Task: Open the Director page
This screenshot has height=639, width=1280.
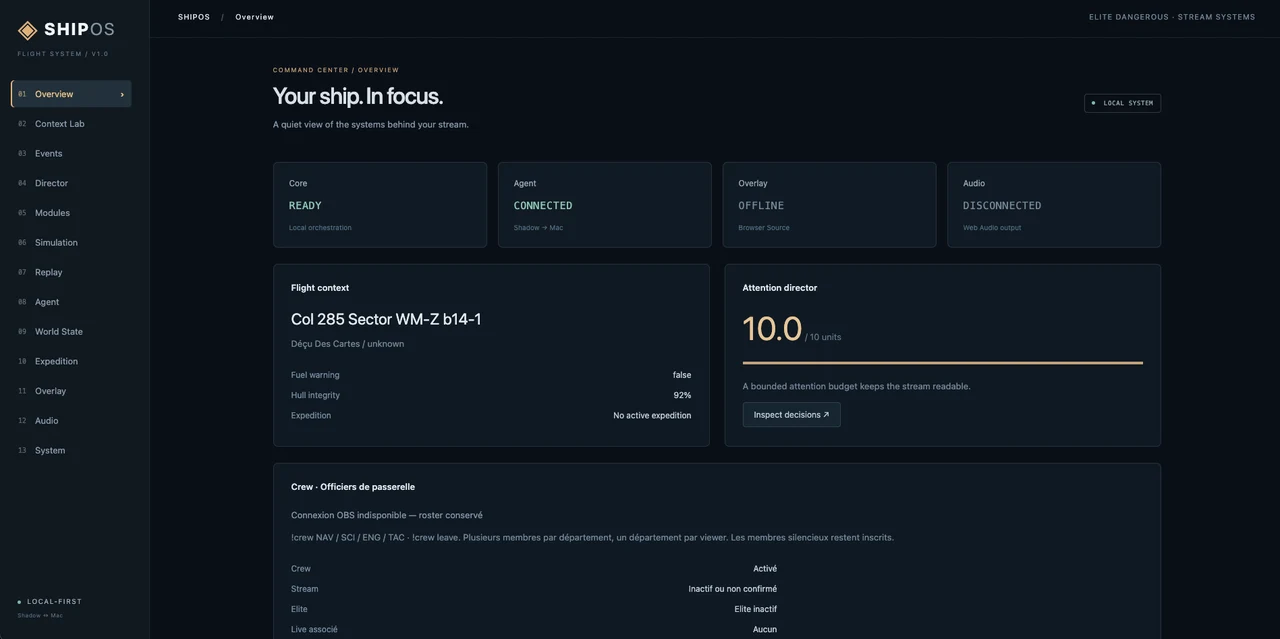Action: tap(71, 183)
